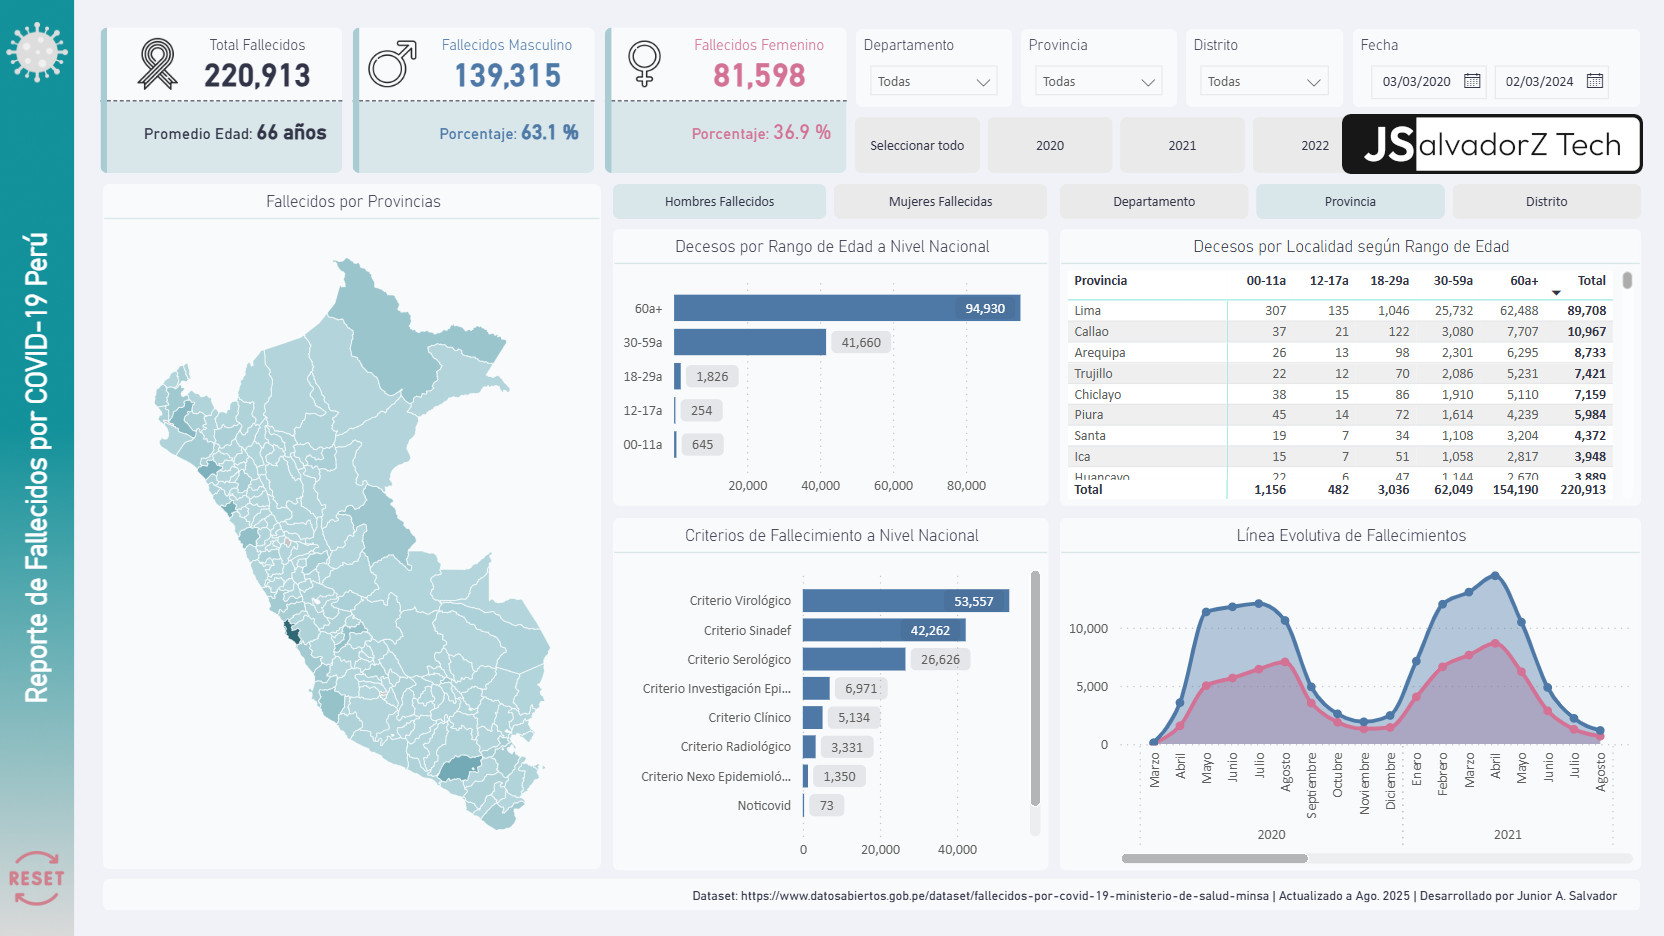Screen dimensions: 1664x936
Task: Open the calendar picker for date 03/03/2020
Action: point(1471,82)
